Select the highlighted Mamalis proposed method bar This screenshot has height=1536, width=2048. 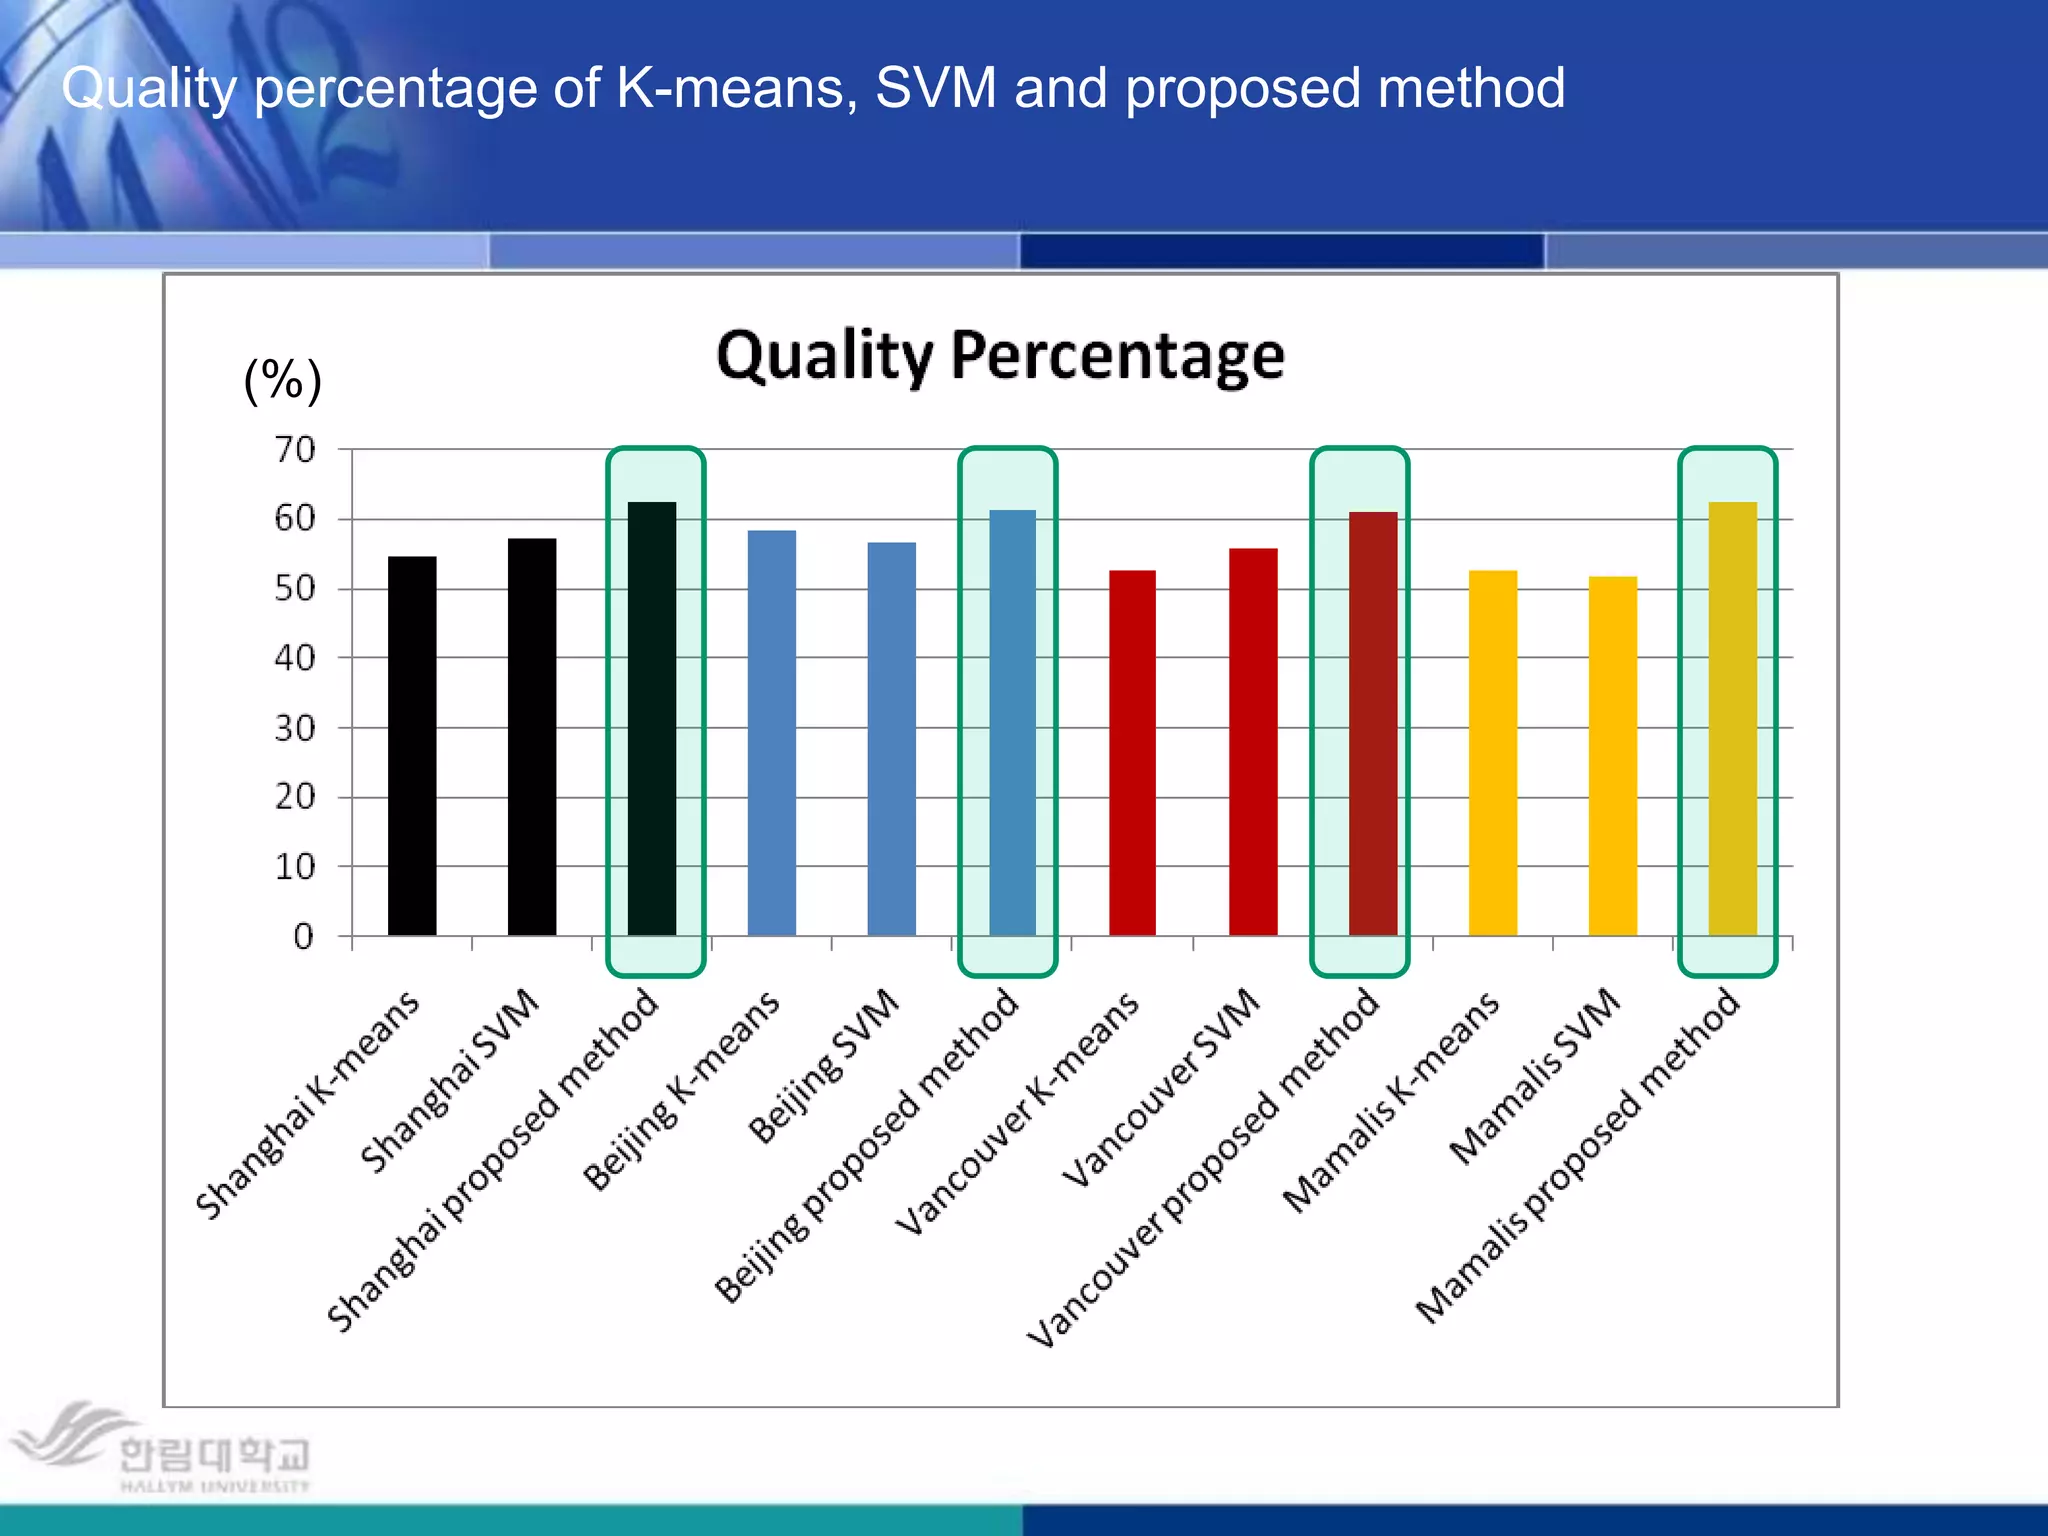[x=1732, y=719]
